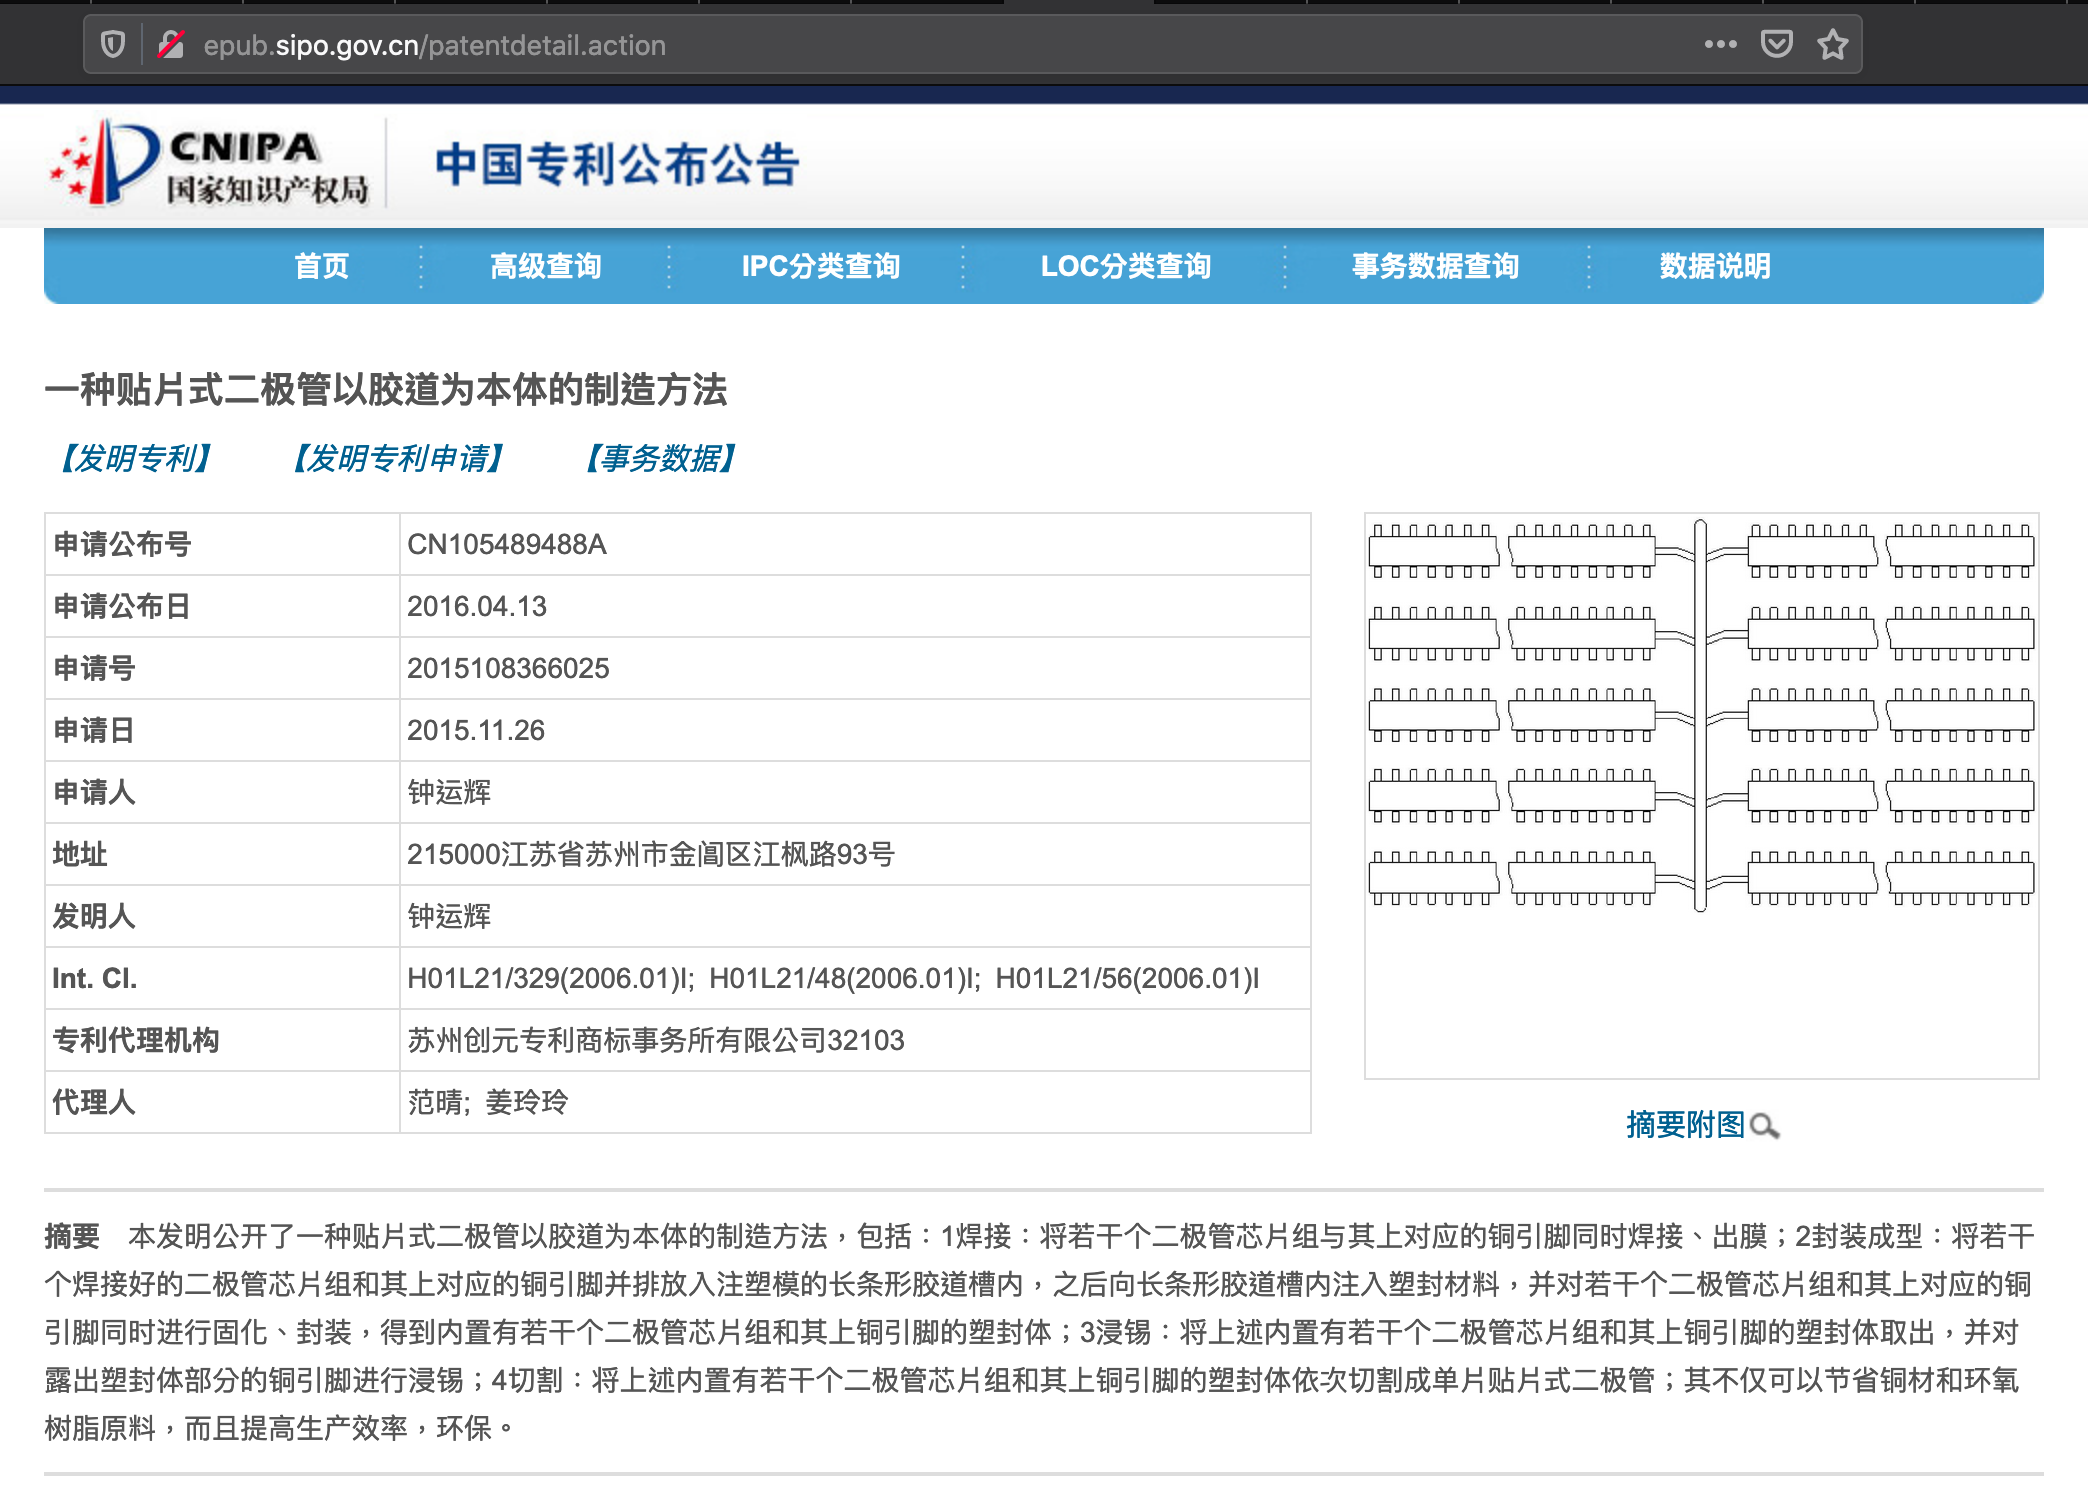Select application number 2015108366025

pos(508,668)
